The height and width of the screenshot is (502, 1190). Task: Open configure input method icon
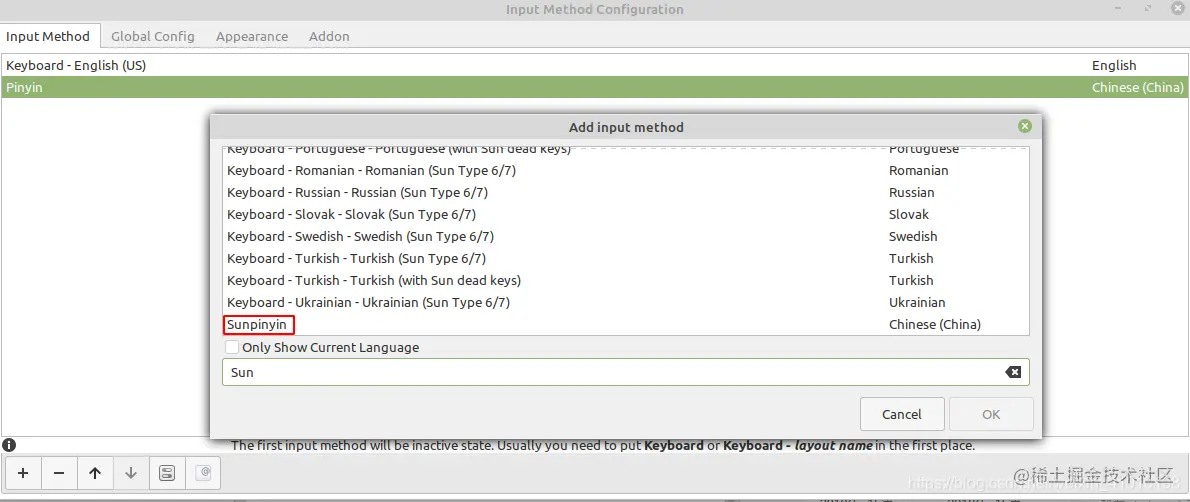[167, 473]
